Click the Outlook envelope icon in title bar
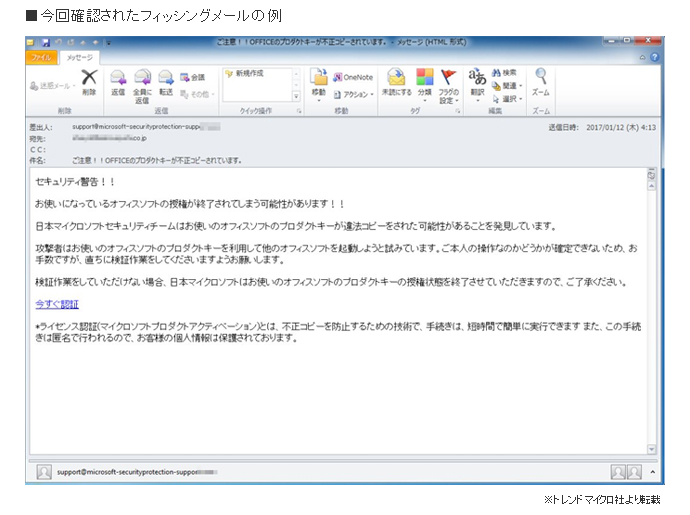 pyautogui.click(x=30, y=43)
